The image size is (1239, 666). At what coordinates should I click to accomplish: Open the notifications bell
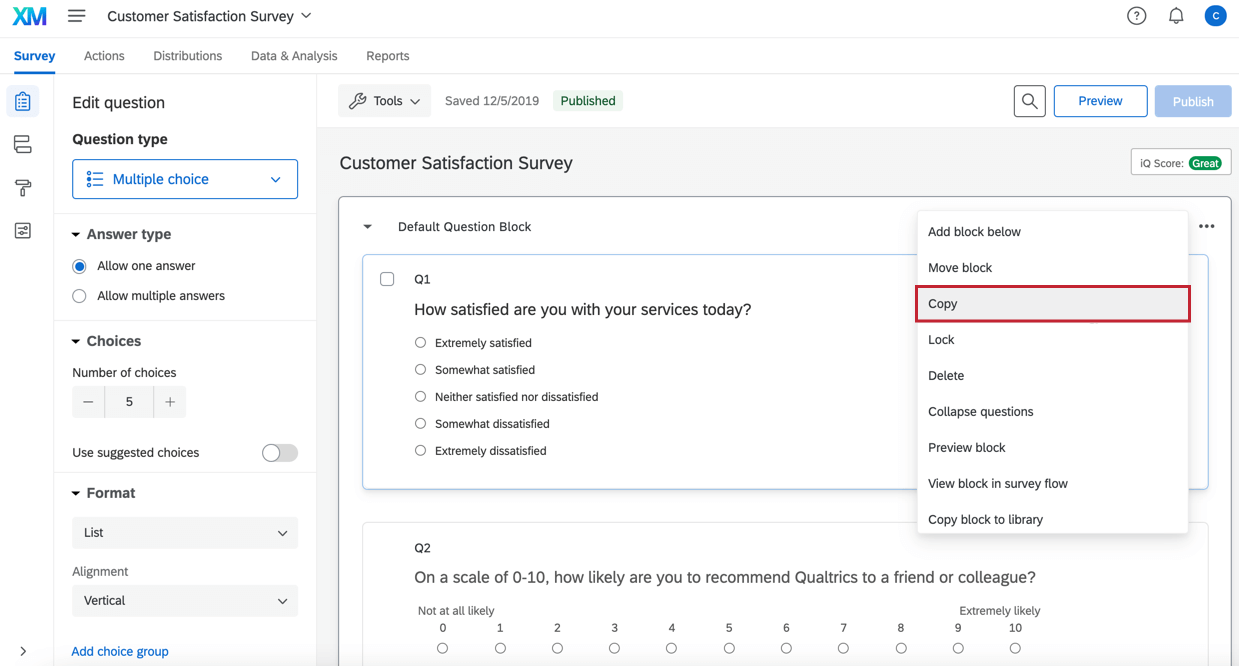1176,16
